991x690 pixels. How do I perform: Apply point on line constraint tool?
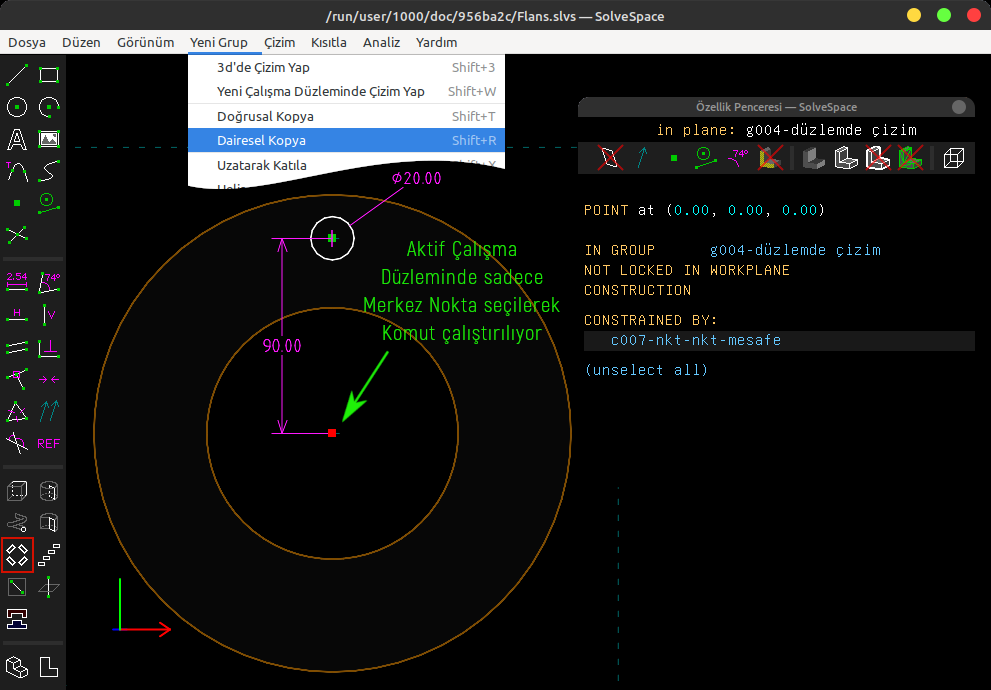[x=17, y=378]
